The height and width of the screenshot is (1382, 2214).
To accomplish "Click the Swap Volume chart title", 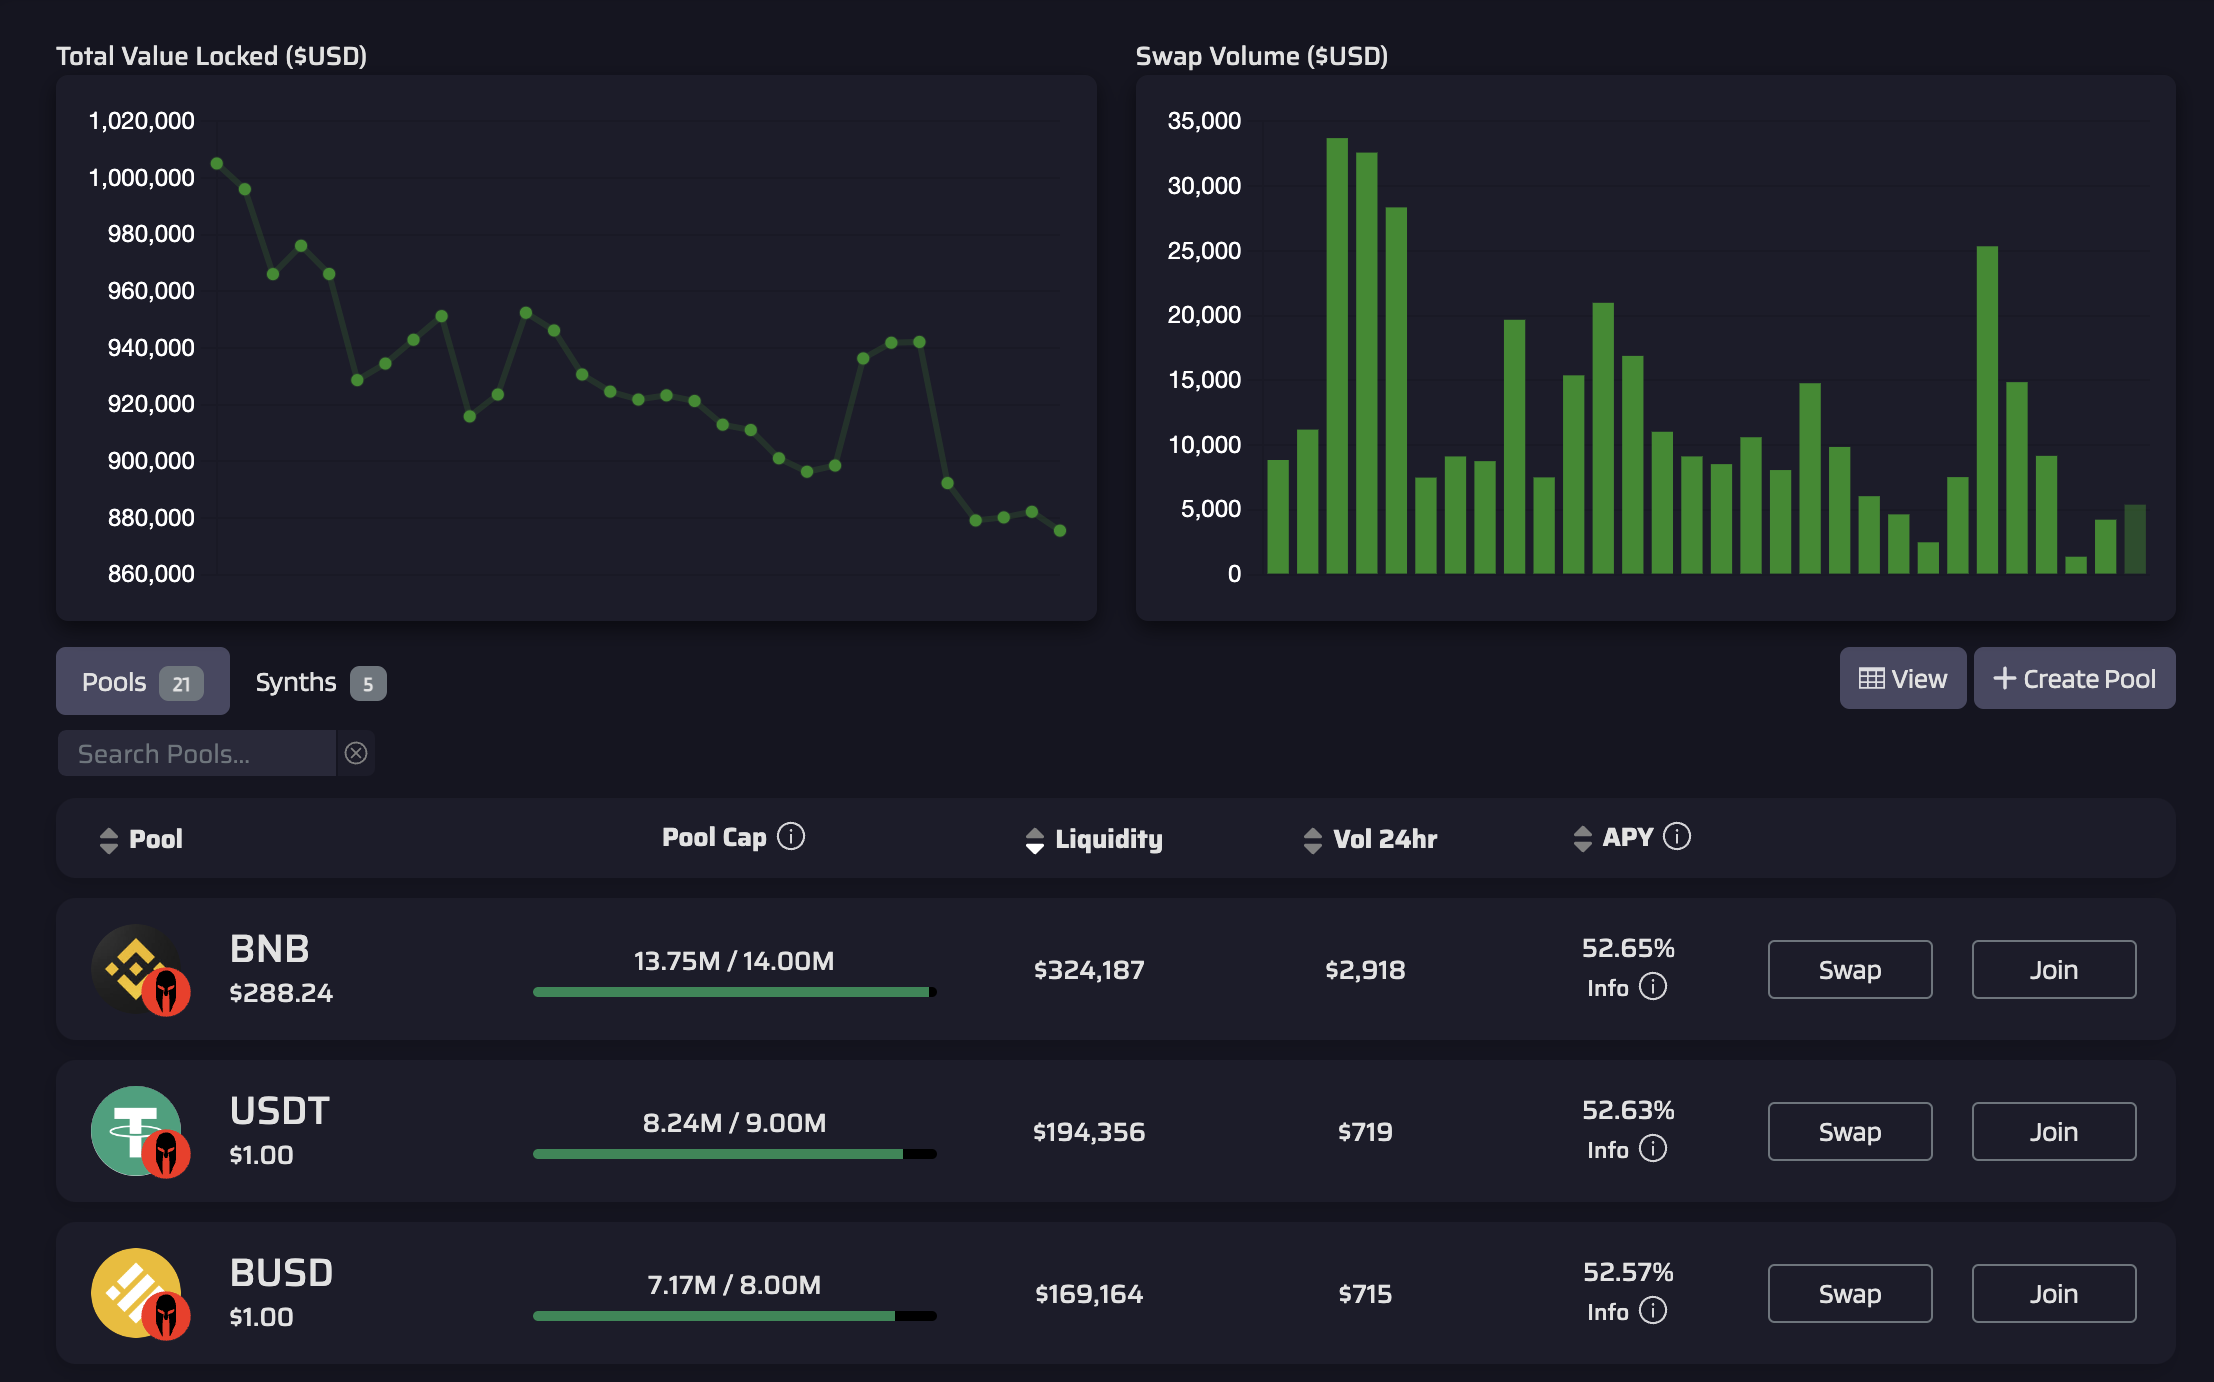I will pos(1262,56).
